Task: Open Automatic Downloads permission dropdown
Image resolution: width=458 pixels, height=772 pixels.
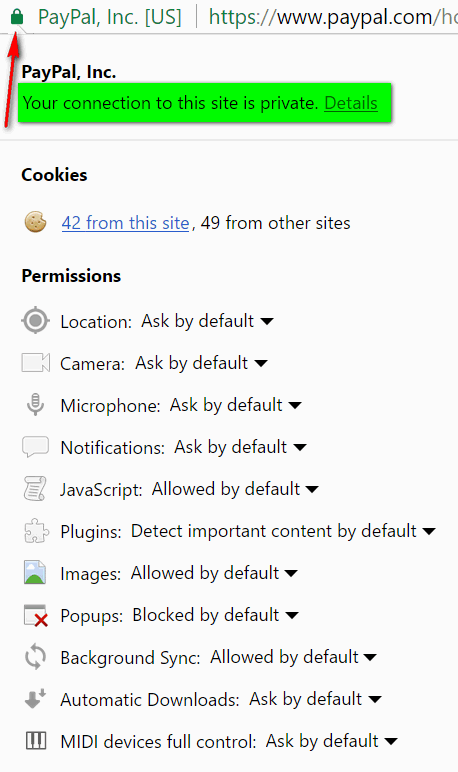Action: 315,699
